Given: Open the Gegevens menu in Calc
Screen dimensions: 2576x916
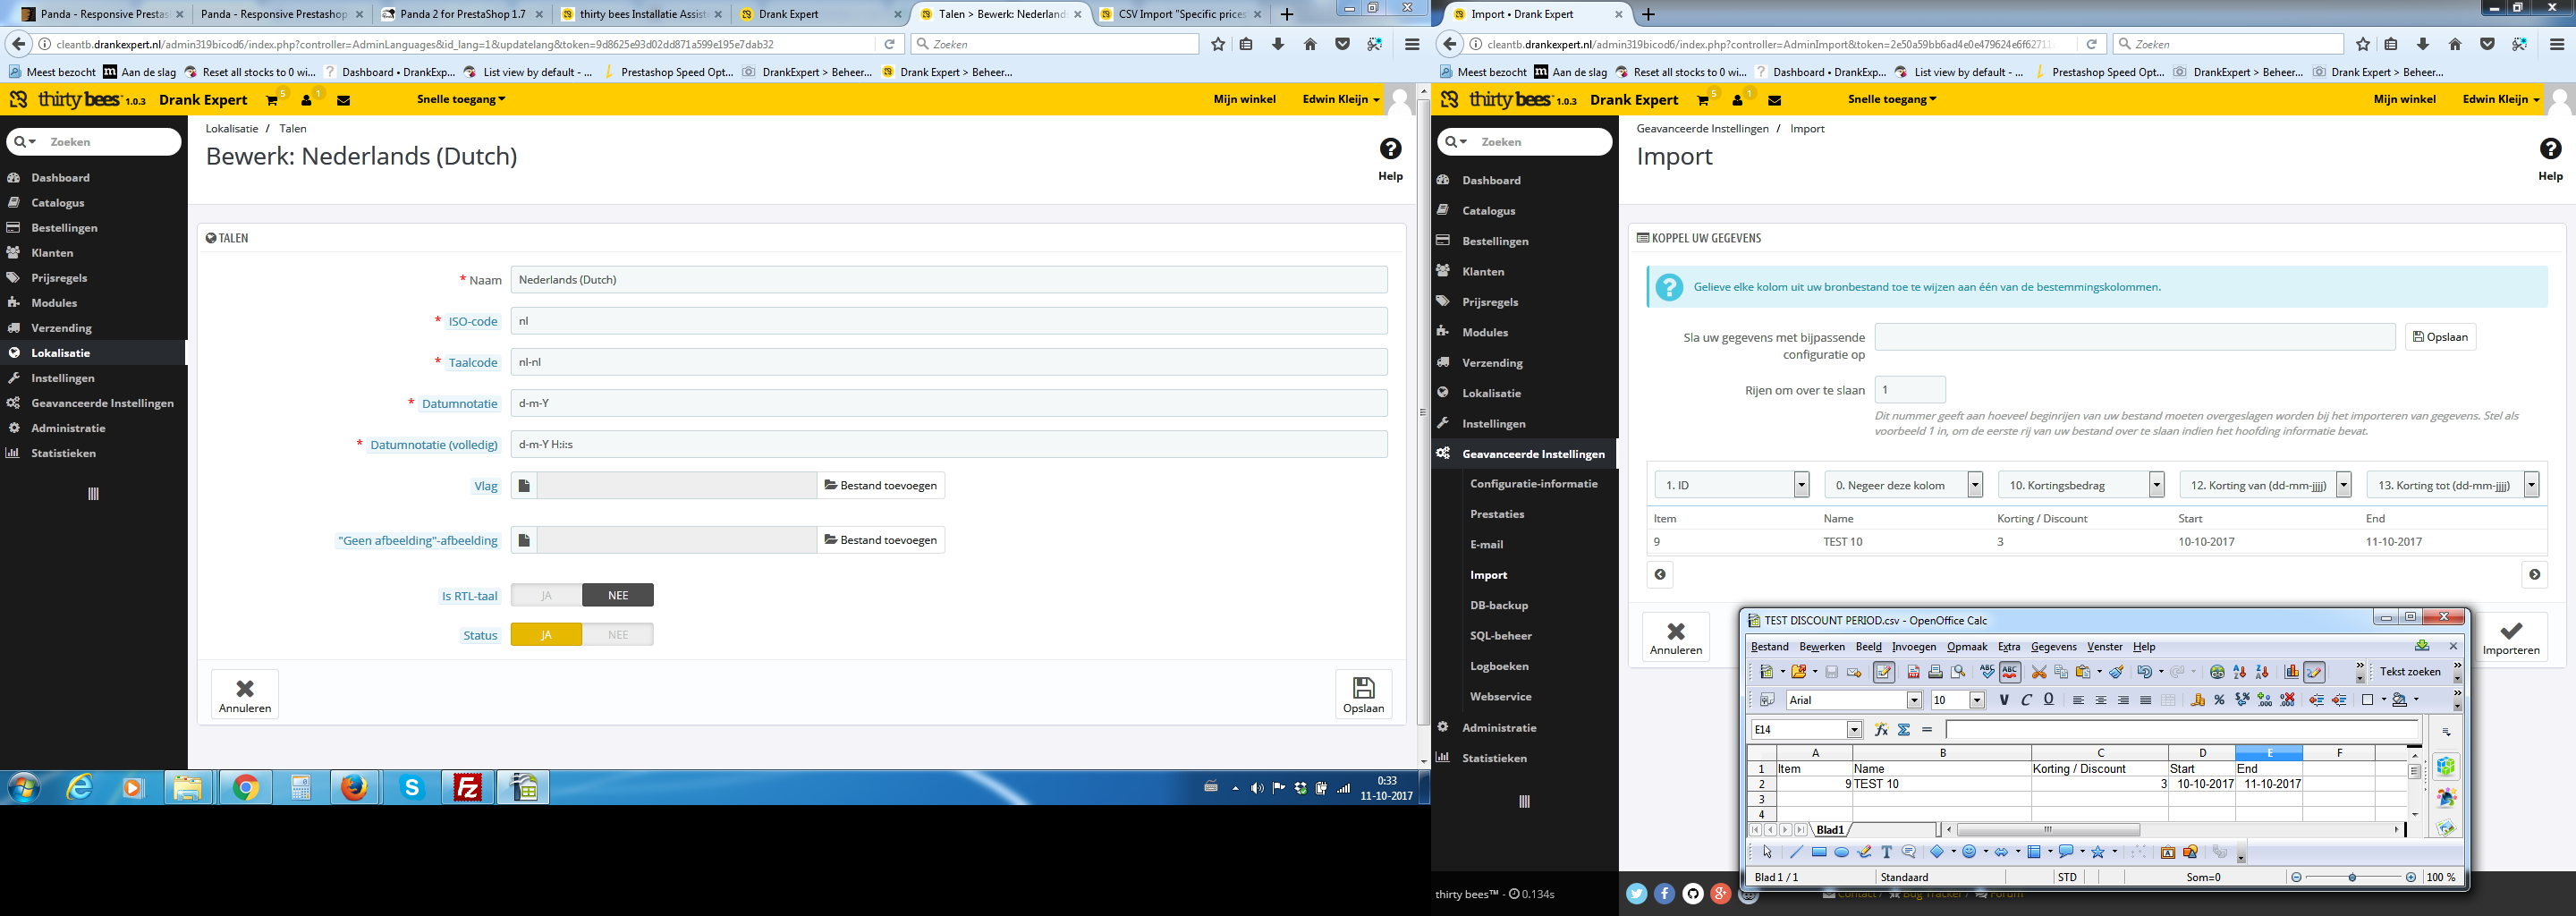Looking at the screenshot, I should pyautogui.click(x=2053, y=647).
